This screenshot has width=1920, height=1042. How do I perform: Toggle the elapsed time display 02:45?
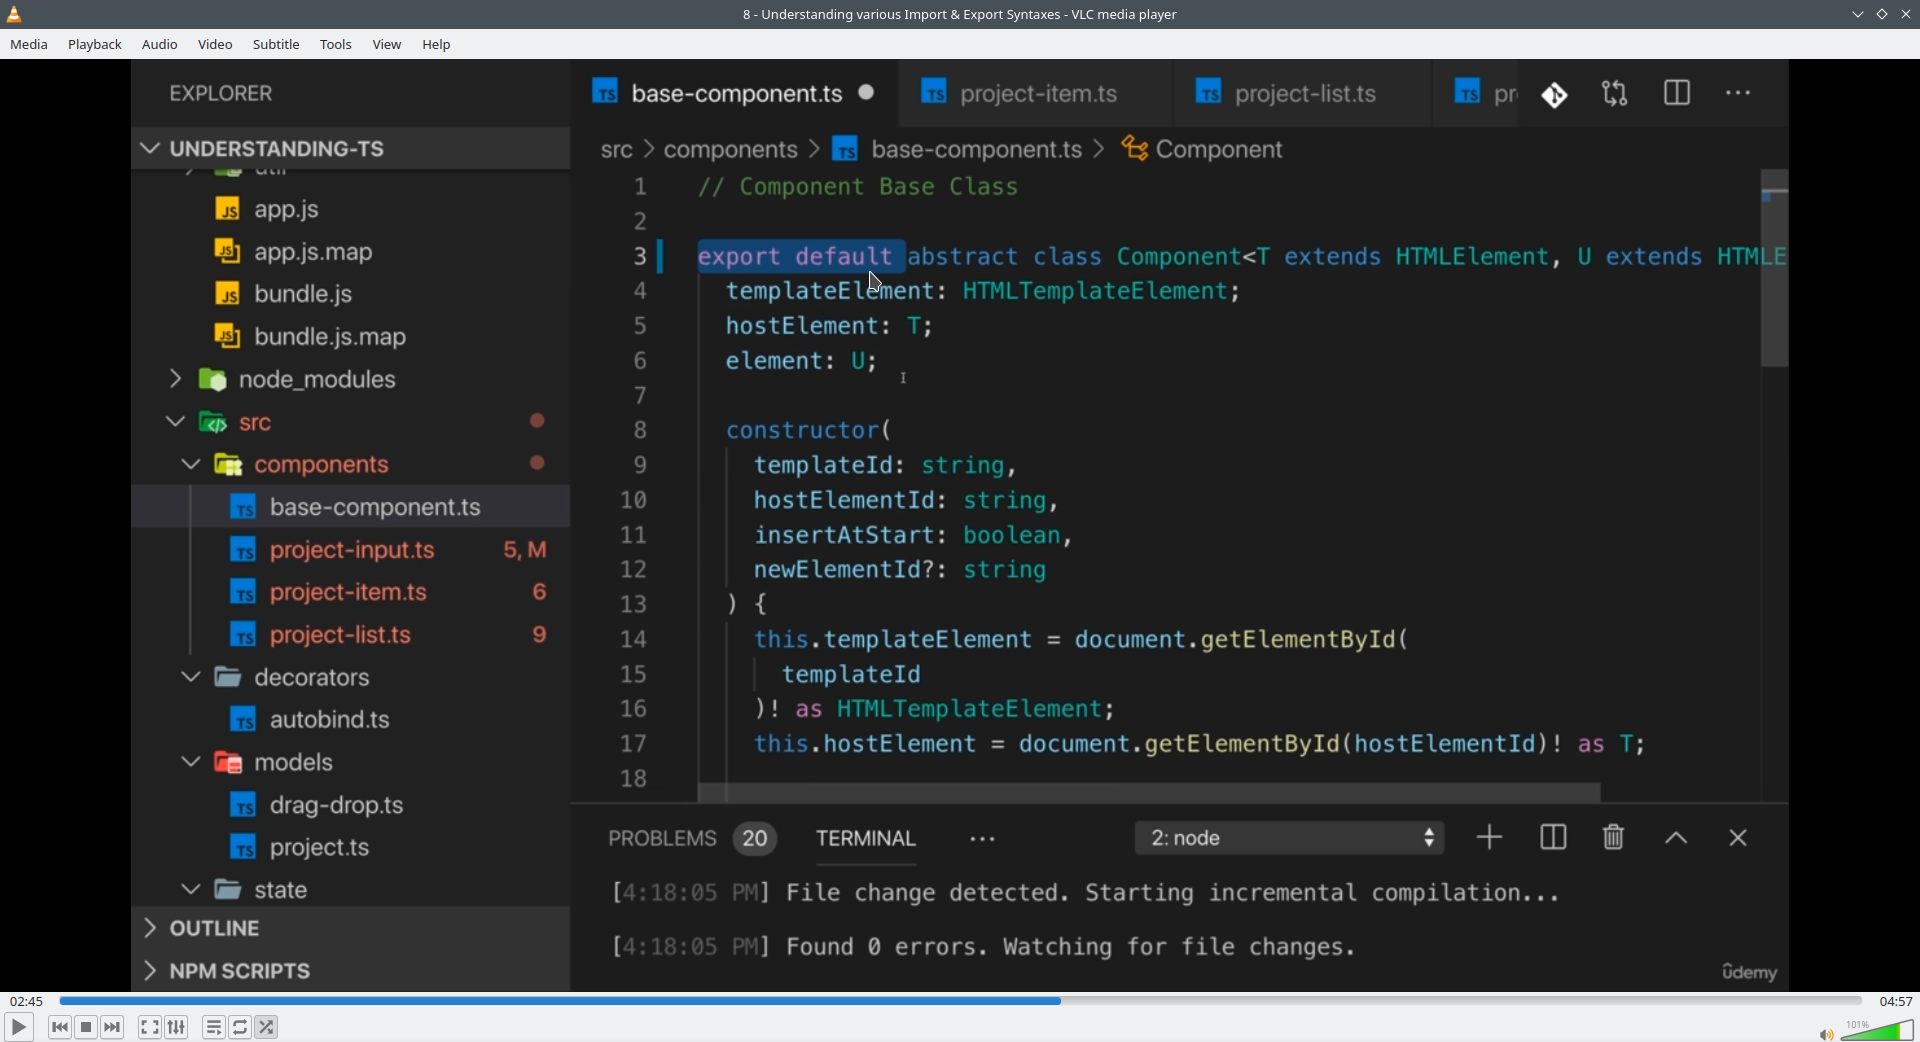[x=27, y=1001]
